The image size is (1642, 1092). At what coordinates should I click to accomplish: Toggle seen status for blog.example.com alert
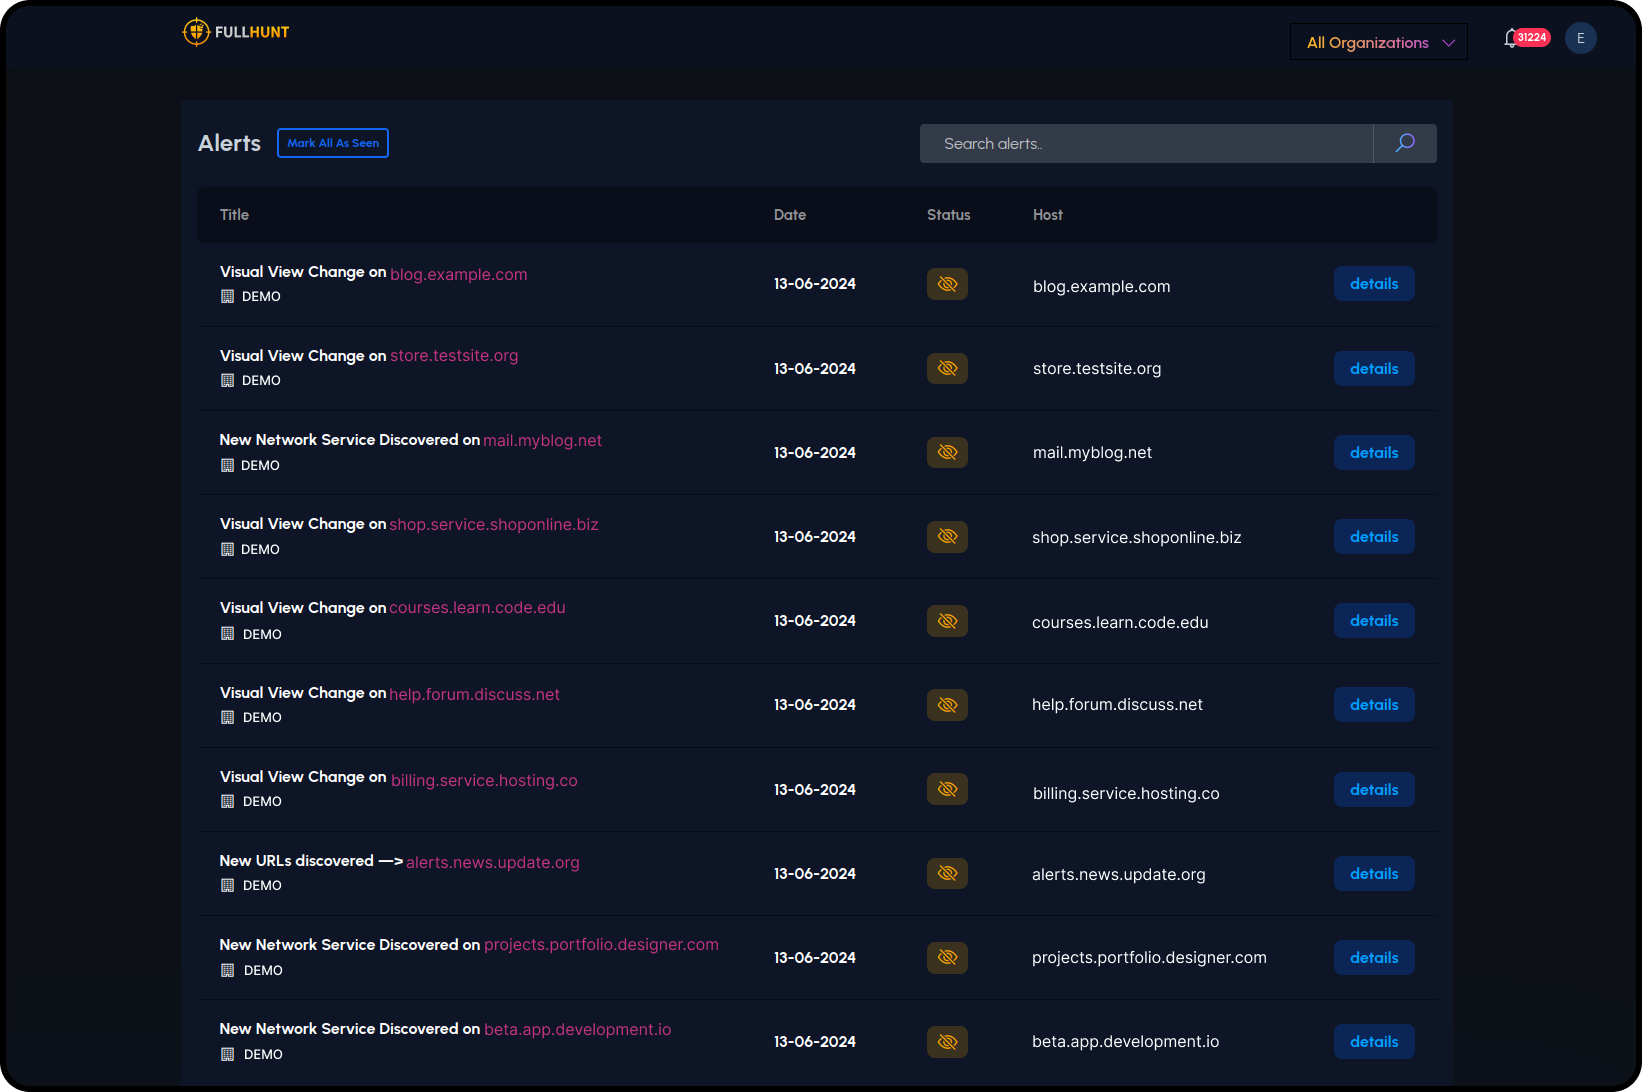947,284
